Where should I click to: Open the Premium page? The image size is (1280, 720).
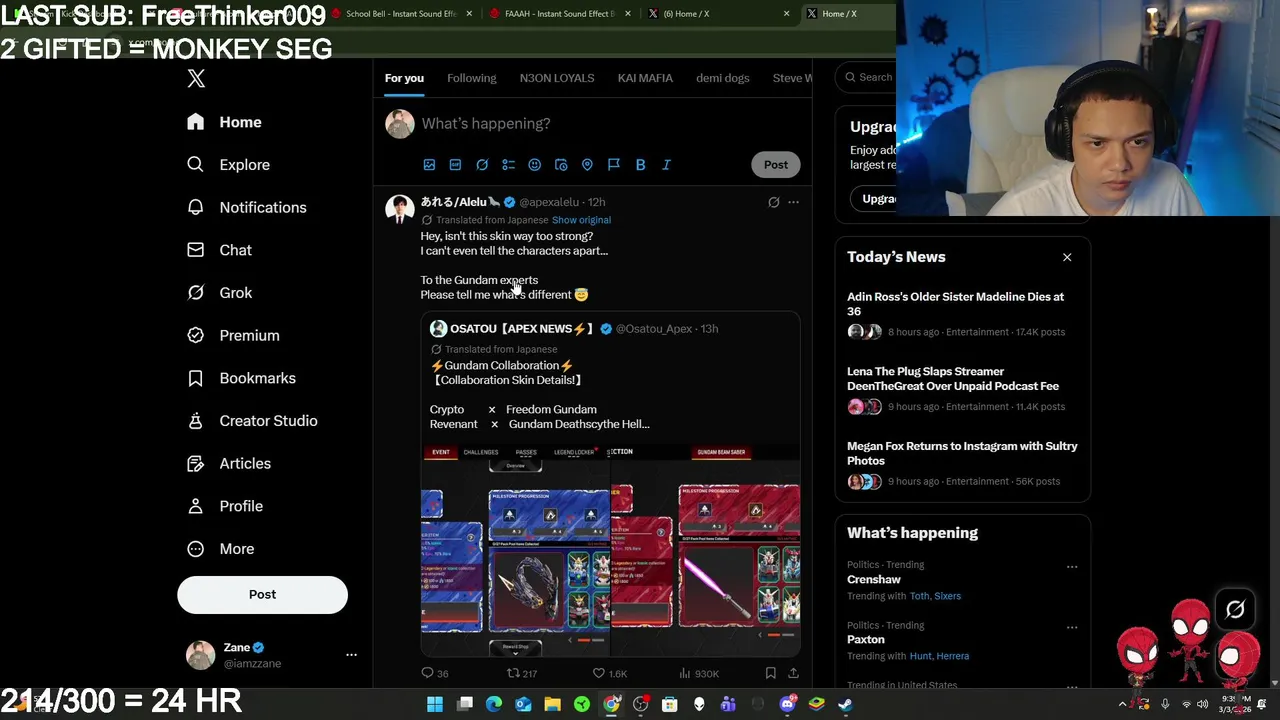pyautogui.click(x=233, y=336)
